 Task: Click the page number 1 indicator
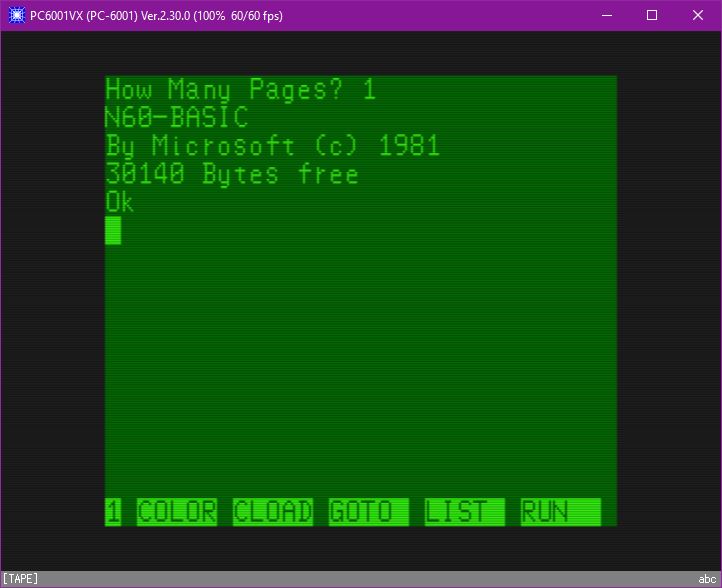[113, 512]
